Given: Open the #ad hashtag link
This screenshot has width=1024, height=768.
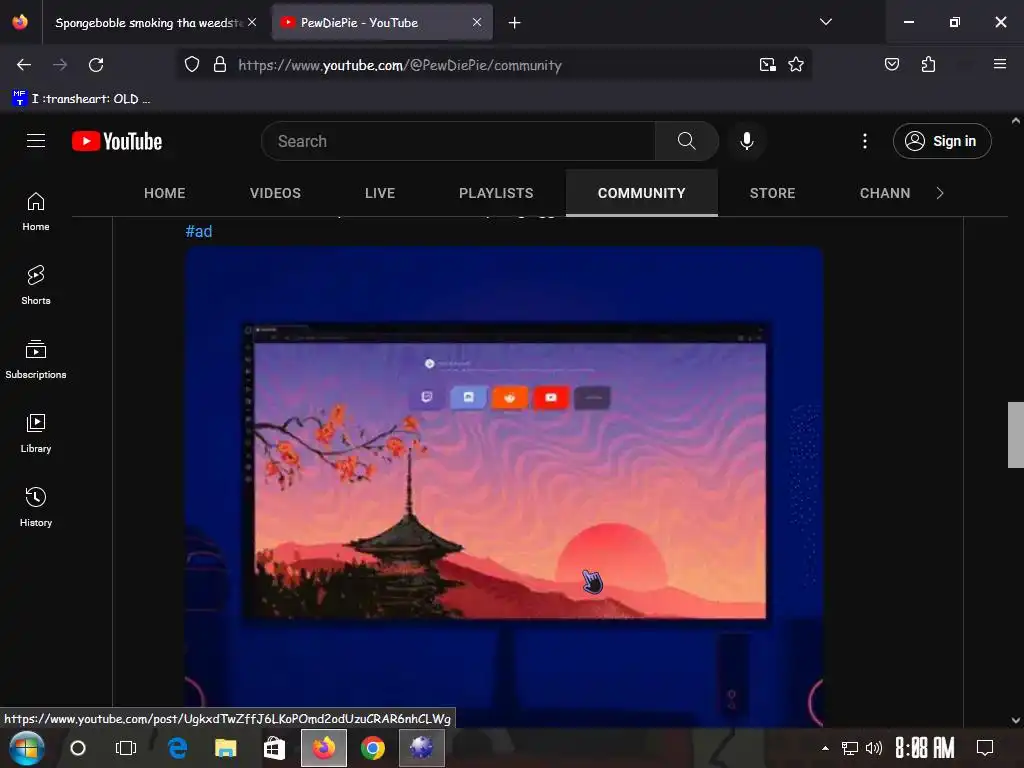Looking at the screenshot, I should point(199,231).
